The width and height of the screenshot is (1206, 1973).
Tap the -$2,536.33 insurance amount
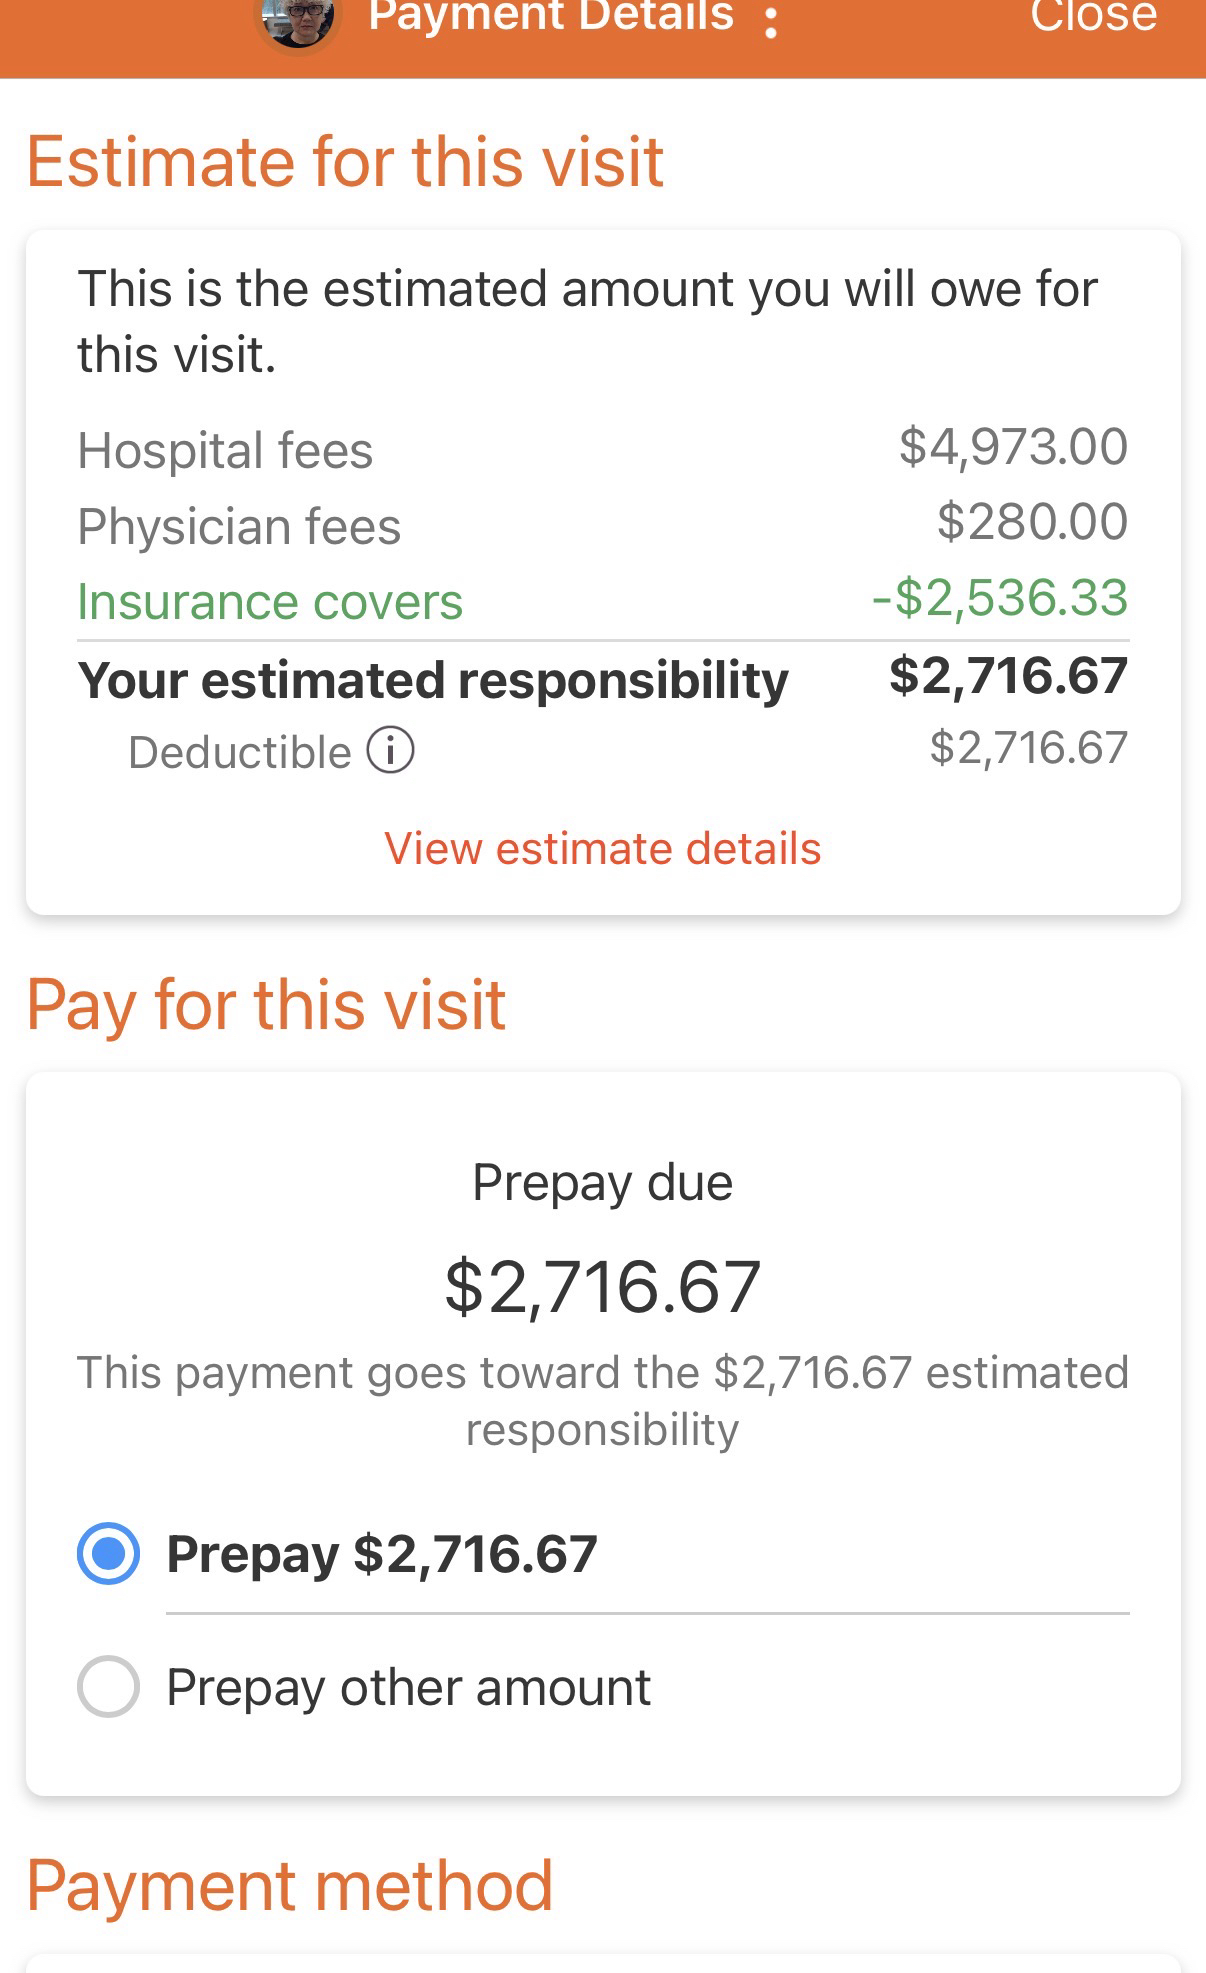[x=999, y=598]
